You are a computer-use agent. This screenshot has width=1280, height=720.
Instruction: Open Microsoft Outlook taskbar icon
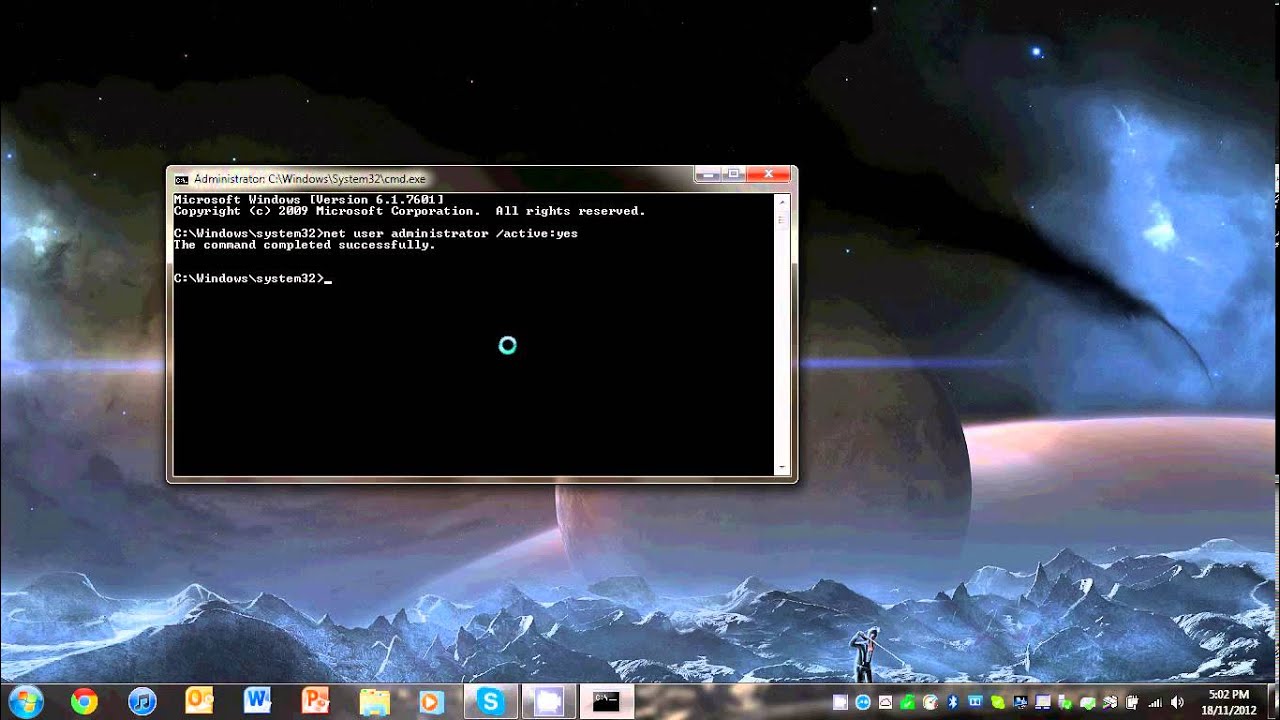(199, 701)
